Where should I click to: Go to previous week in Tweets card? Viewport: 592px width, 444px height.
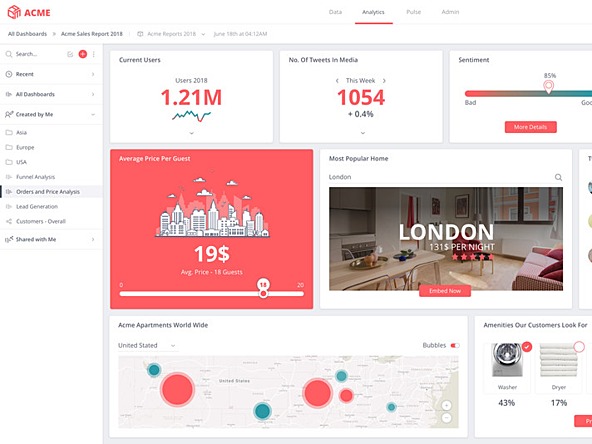click(337, 81)
